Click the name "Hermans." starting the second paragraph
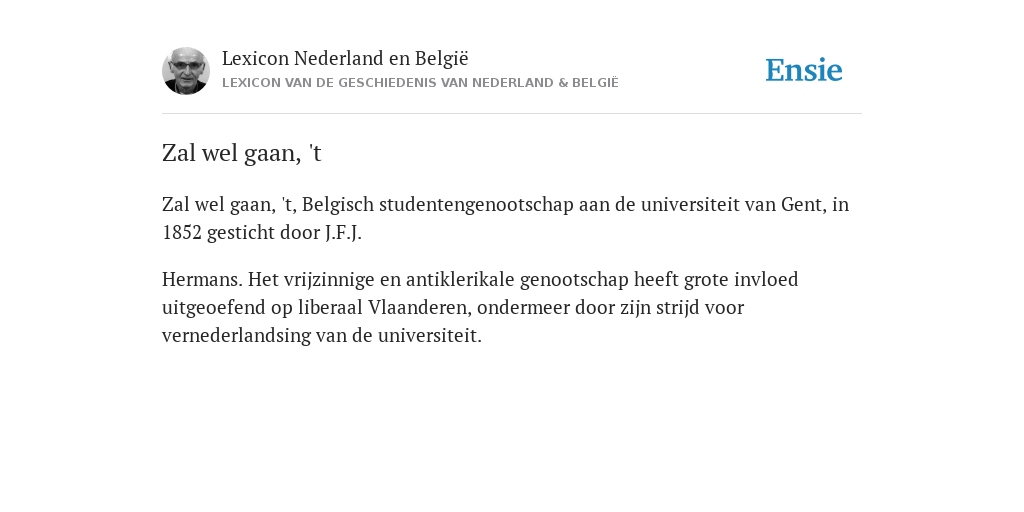1024x512 pixels. (202, 280)
